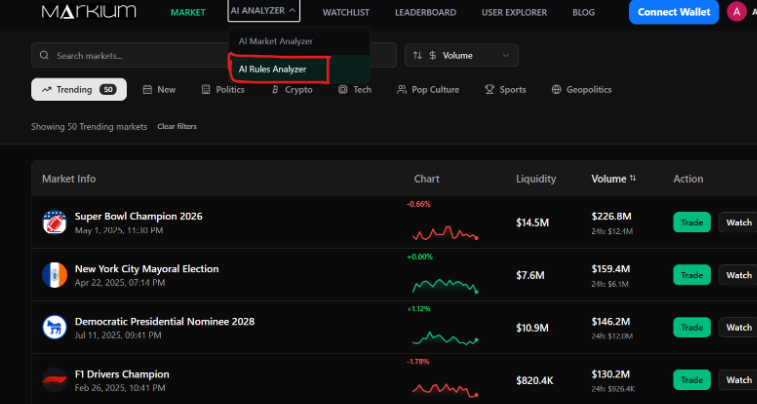Click the magnifier icon in the search bar
Viewport: 757px width, 404px height.
coord(44,56)
